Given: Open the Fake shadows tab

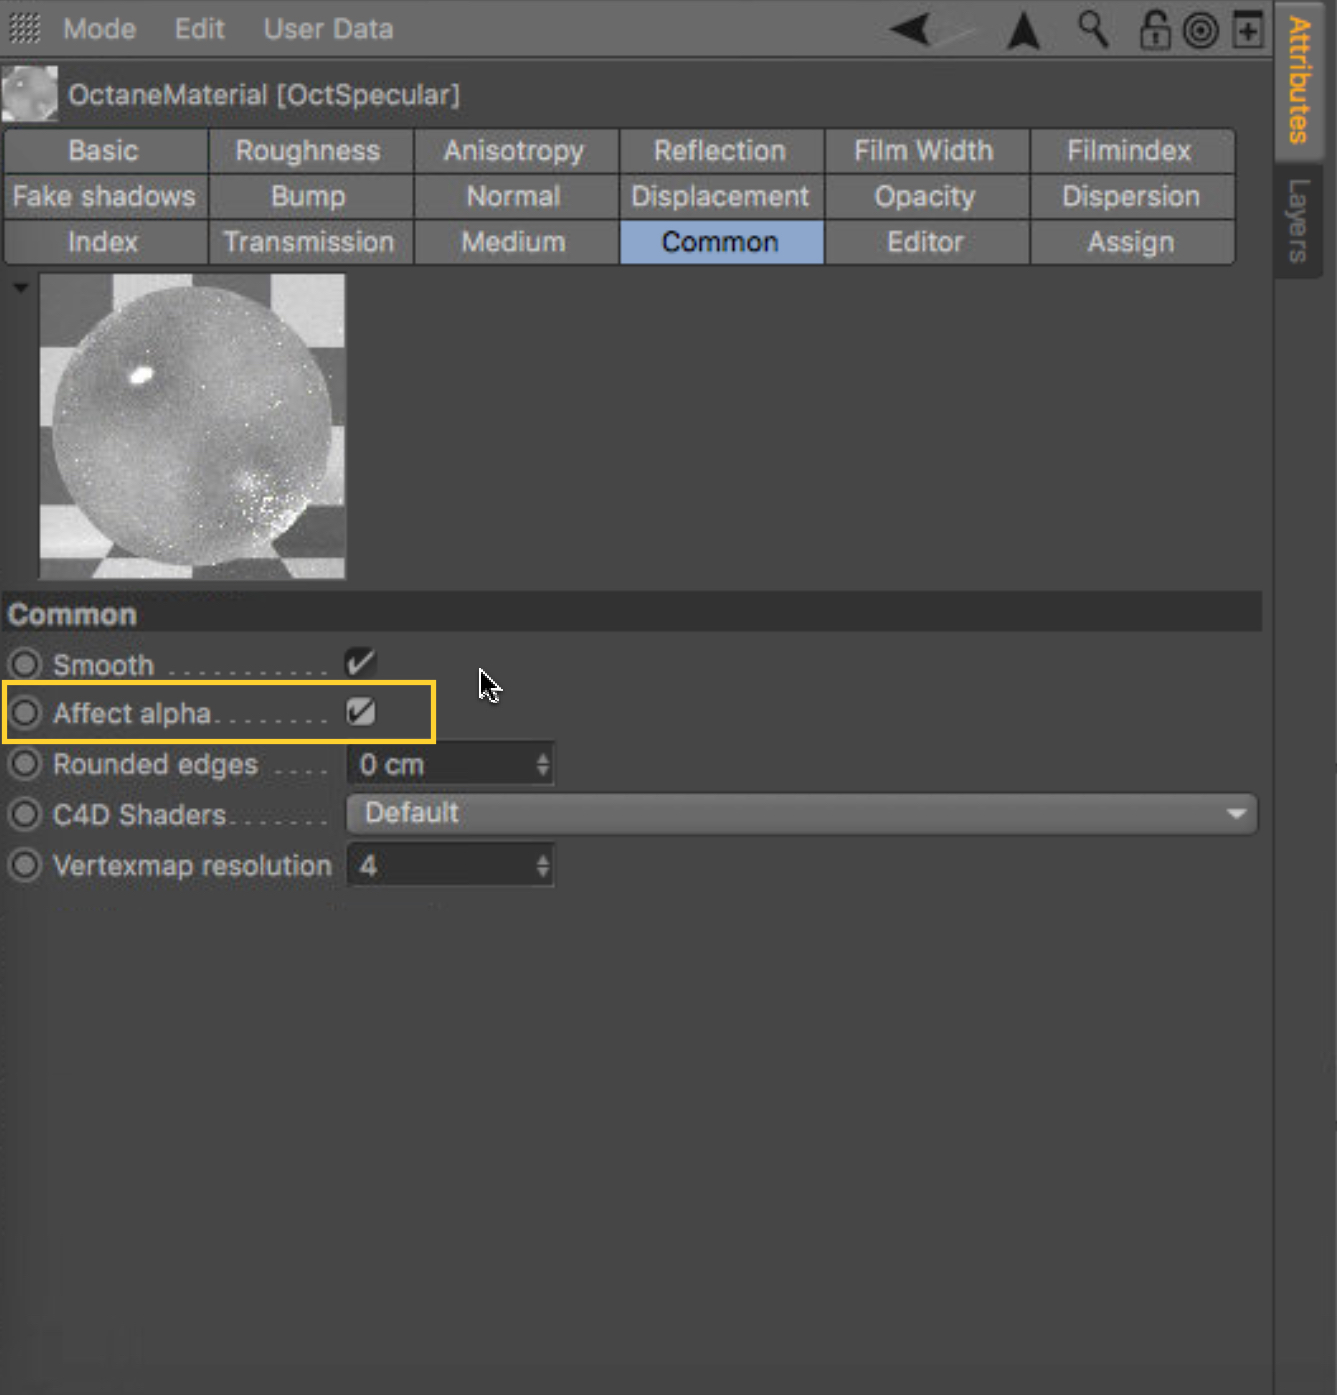Looking at the screenshot, I should (104, 196).
